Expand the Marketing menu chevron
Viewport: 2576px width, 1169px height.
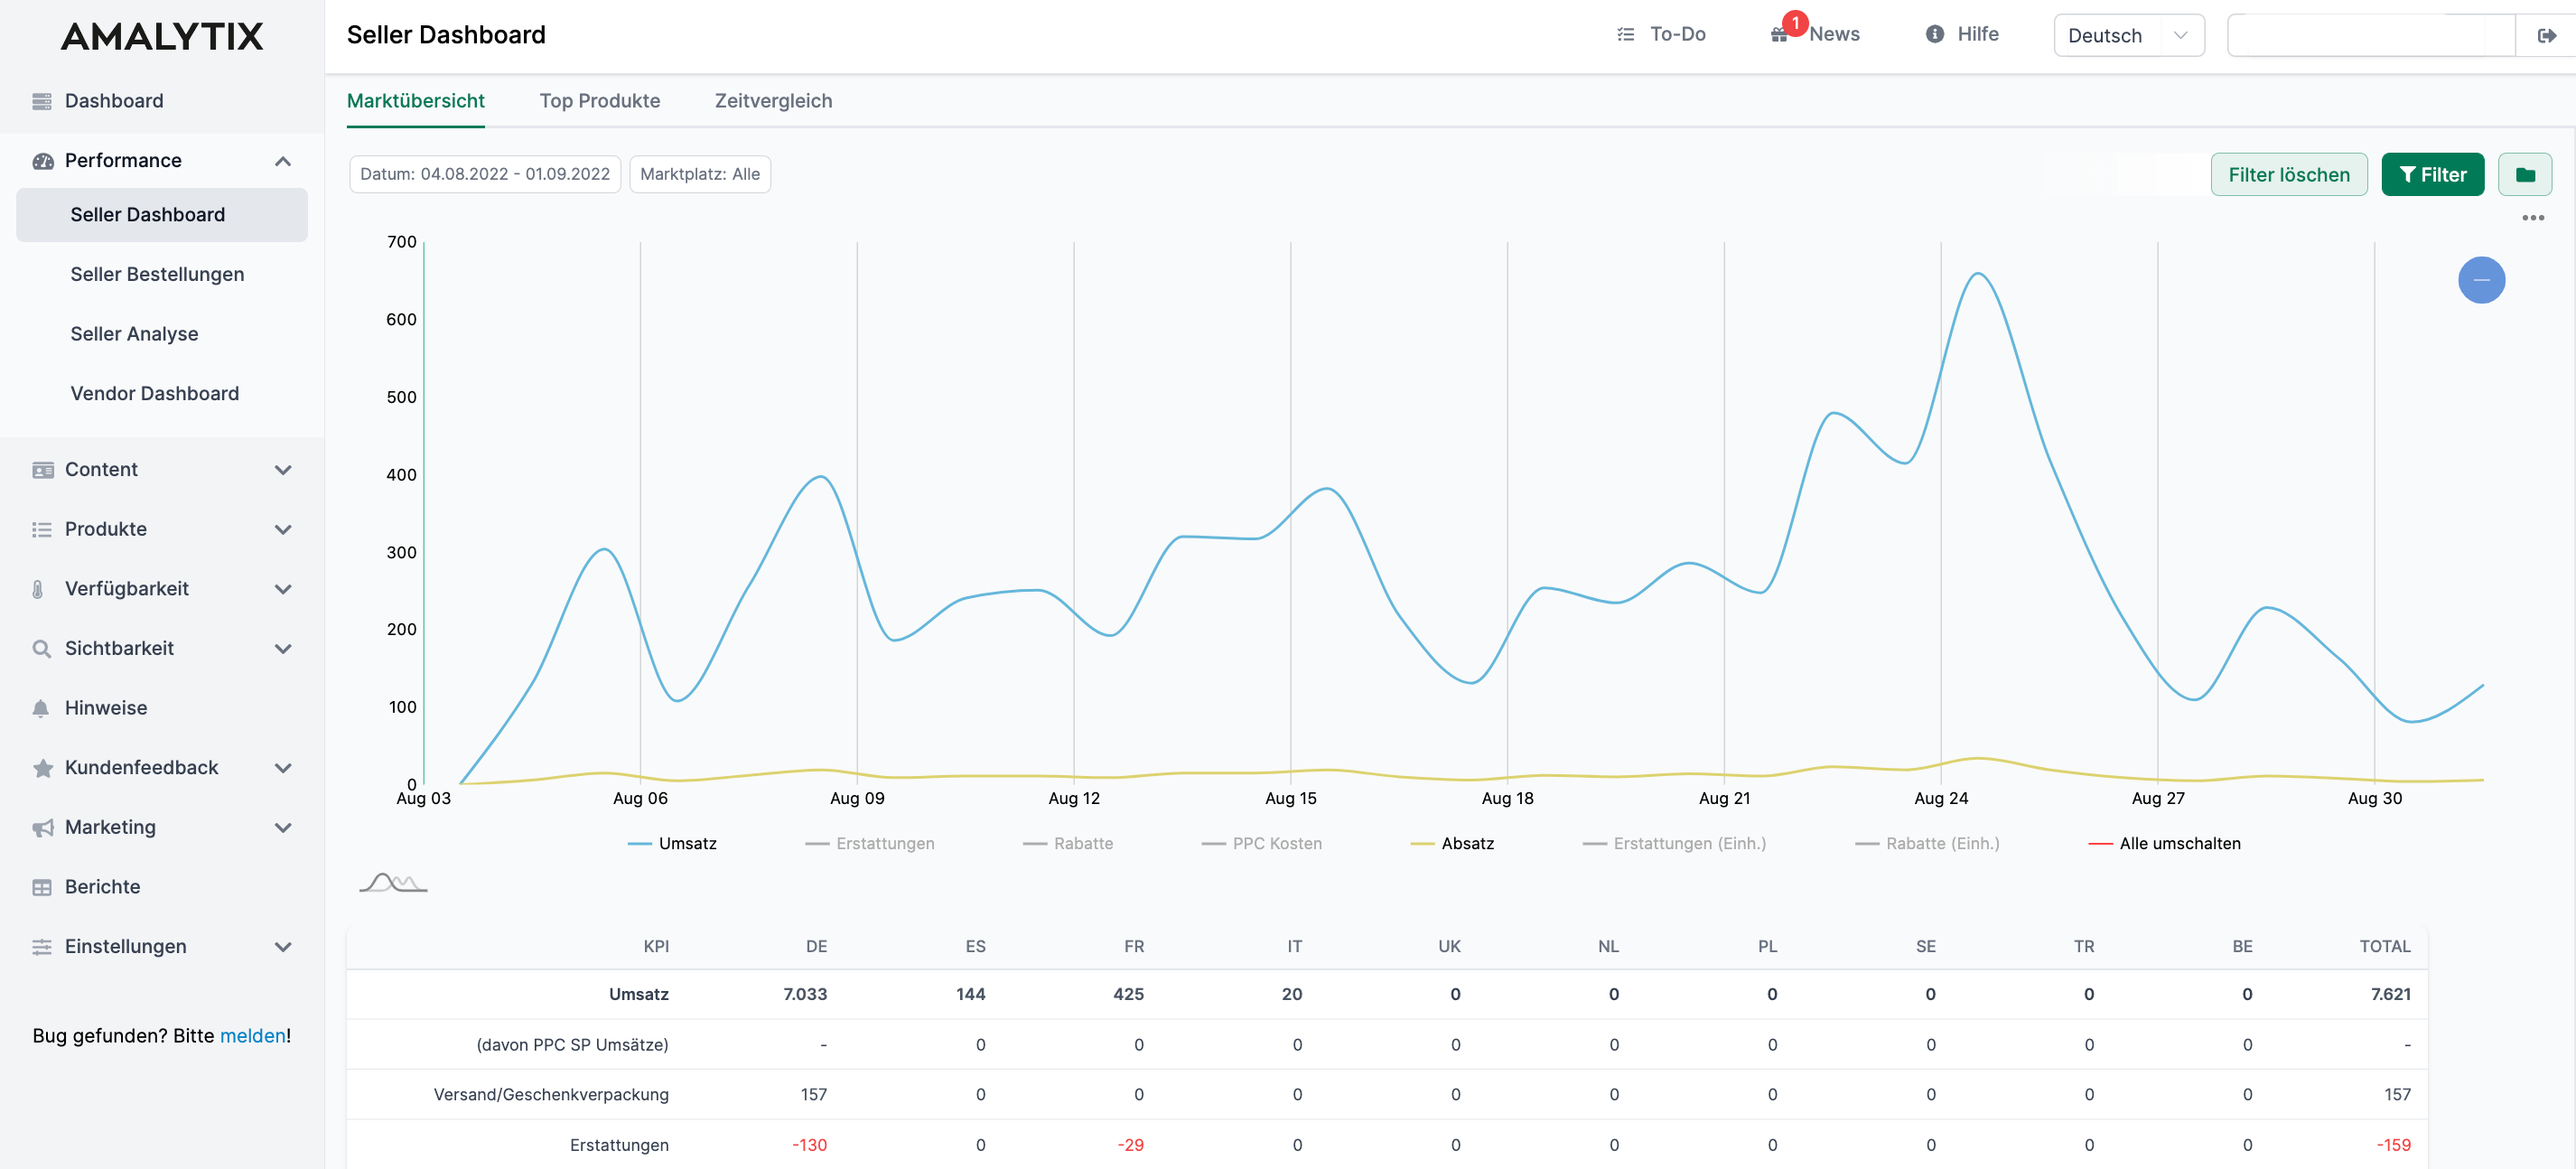(283, 828)
